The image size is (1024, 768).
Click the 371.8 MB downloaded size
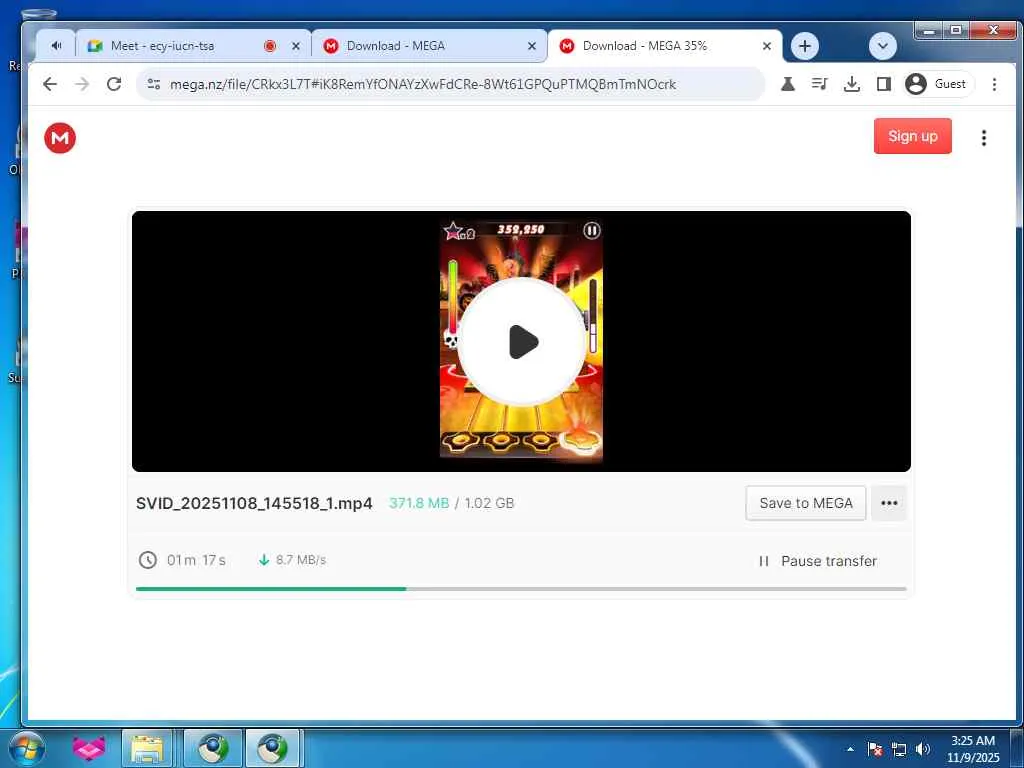click(419, 503)
